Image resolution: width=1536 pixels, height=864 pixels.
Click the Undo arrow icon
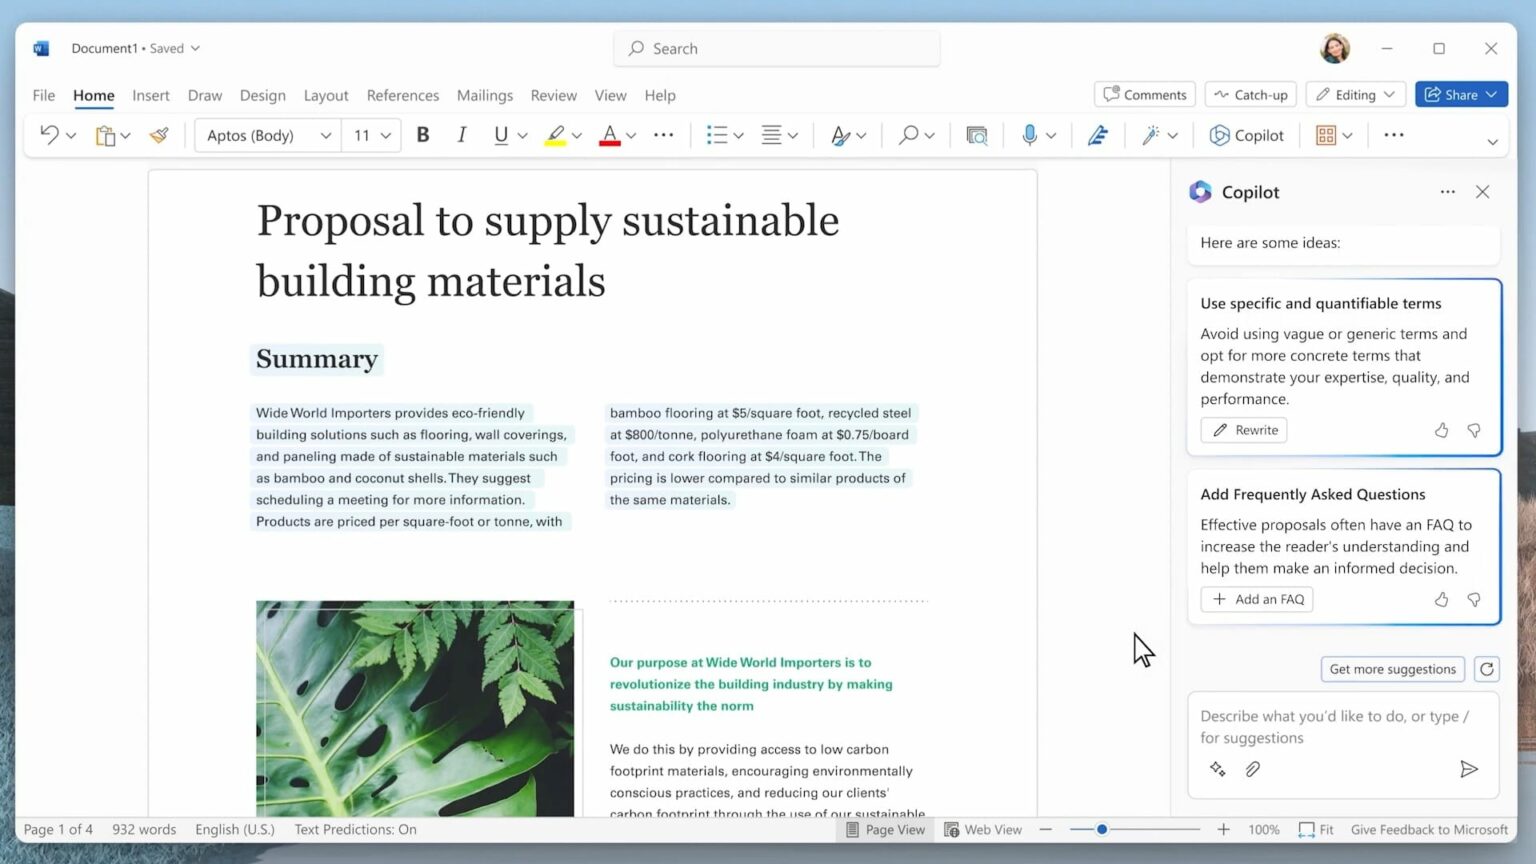tap(48, 135)
